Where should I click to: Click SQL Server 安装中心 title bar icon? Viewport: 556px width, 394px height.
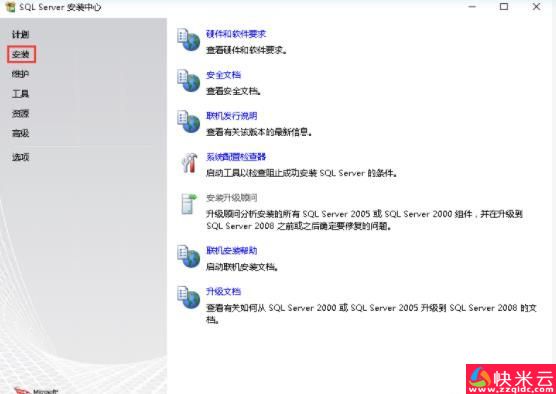[x=10, y=7]
